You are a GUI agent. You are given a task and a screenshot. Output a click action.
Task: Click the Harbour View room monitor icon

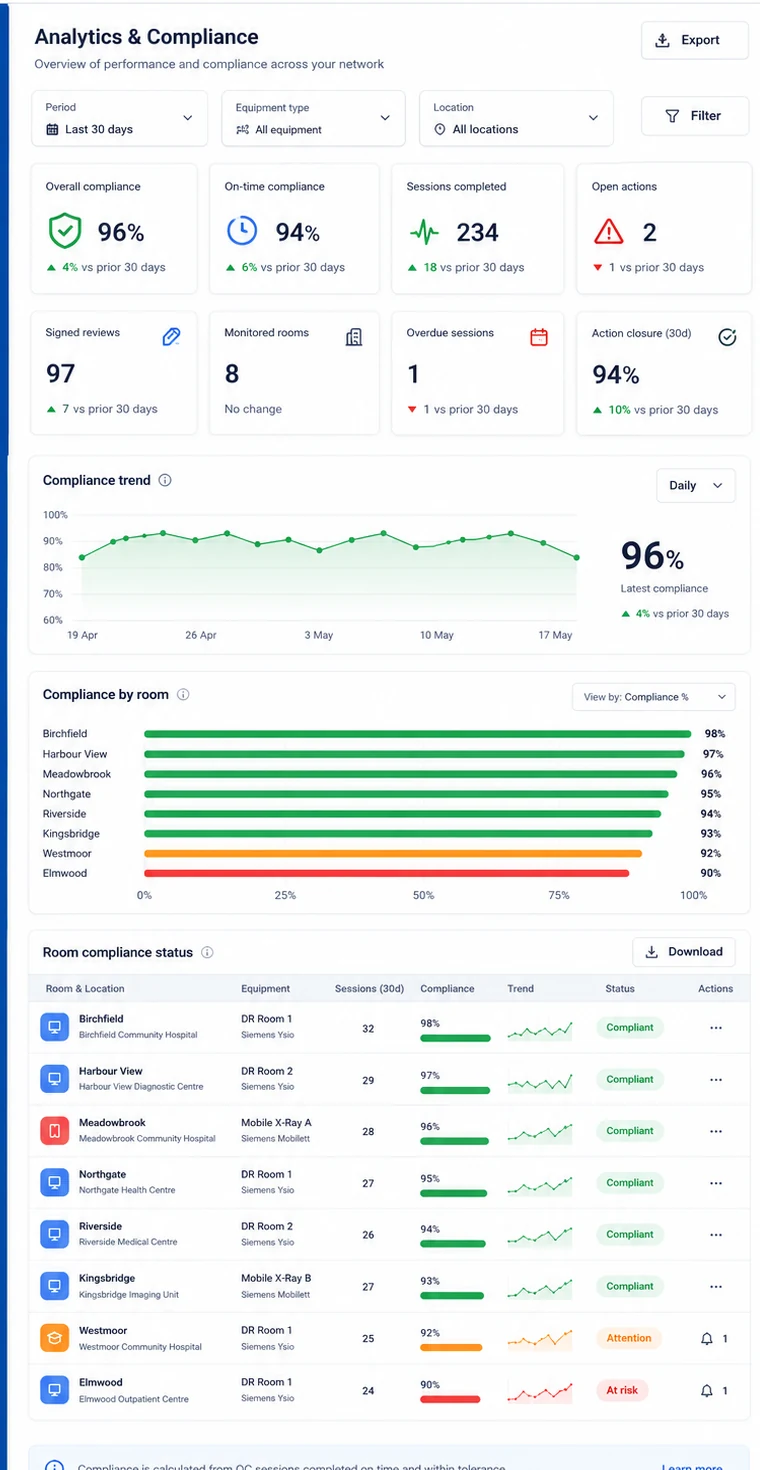point(54,1078)
